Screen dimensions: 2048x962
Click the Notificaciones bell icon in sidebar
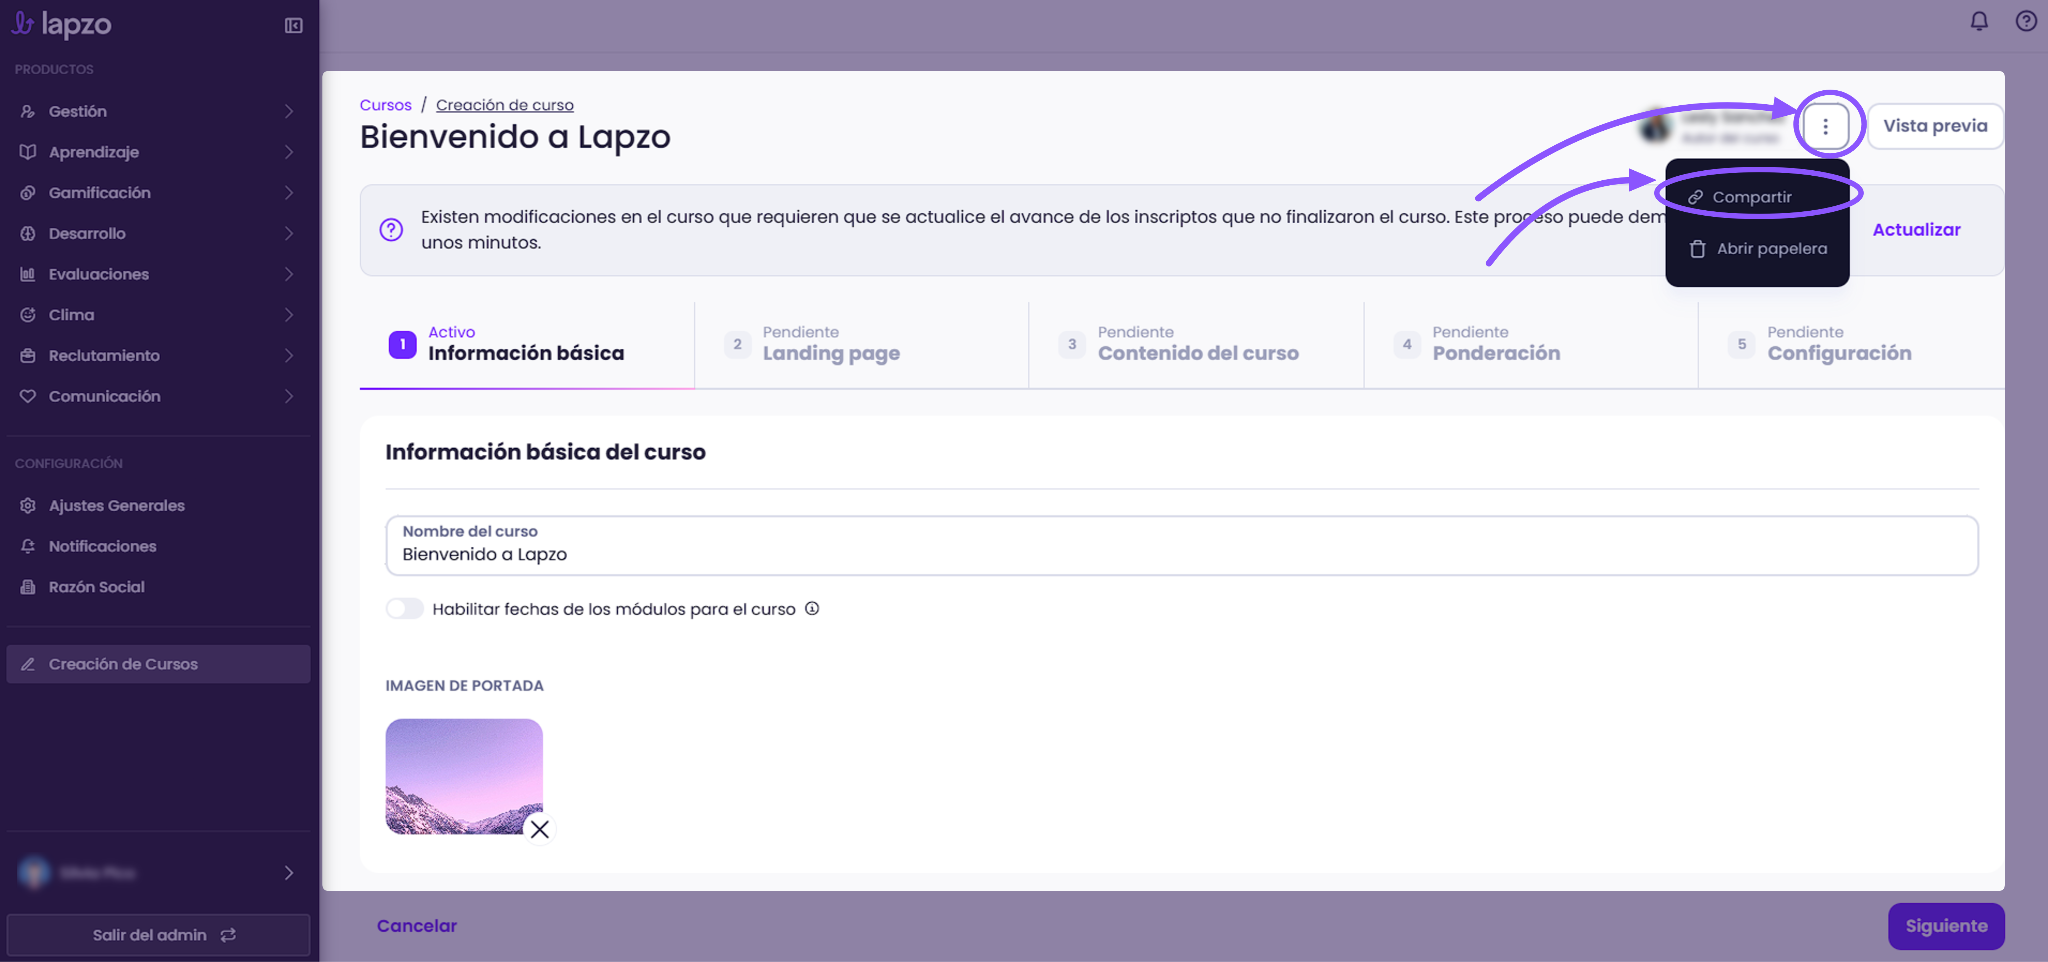(28, 546)
